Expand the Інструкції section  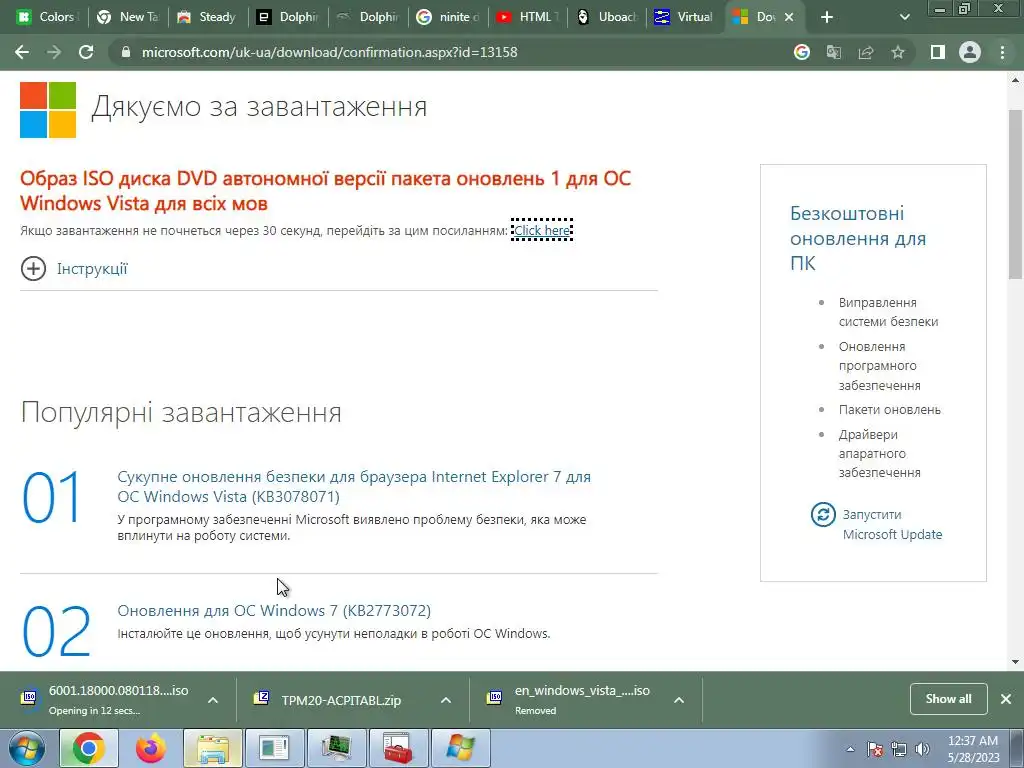coord(74,268)
